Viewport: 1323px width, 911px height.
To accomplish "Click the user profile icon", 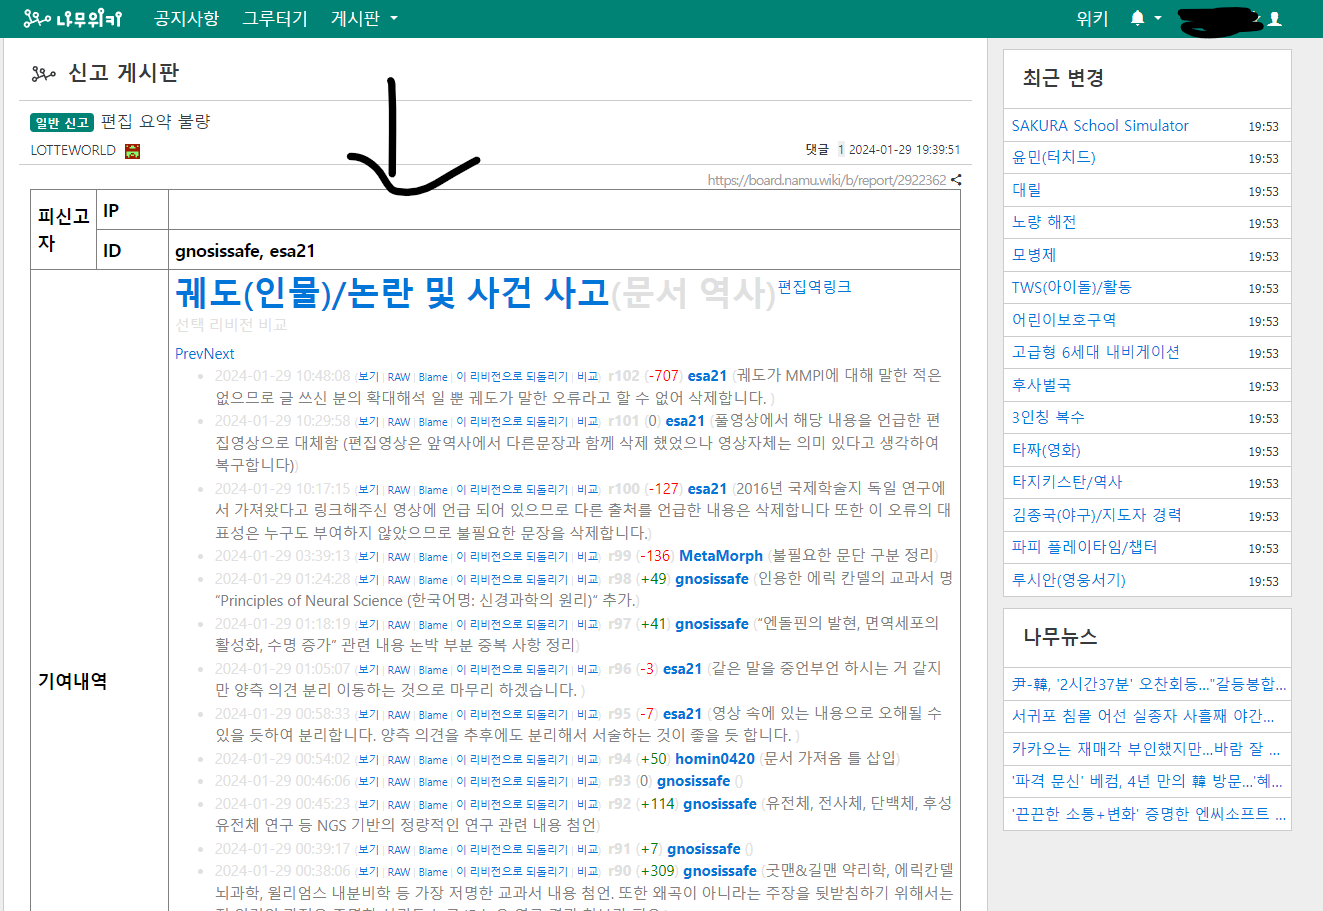I will [1275, 18].
